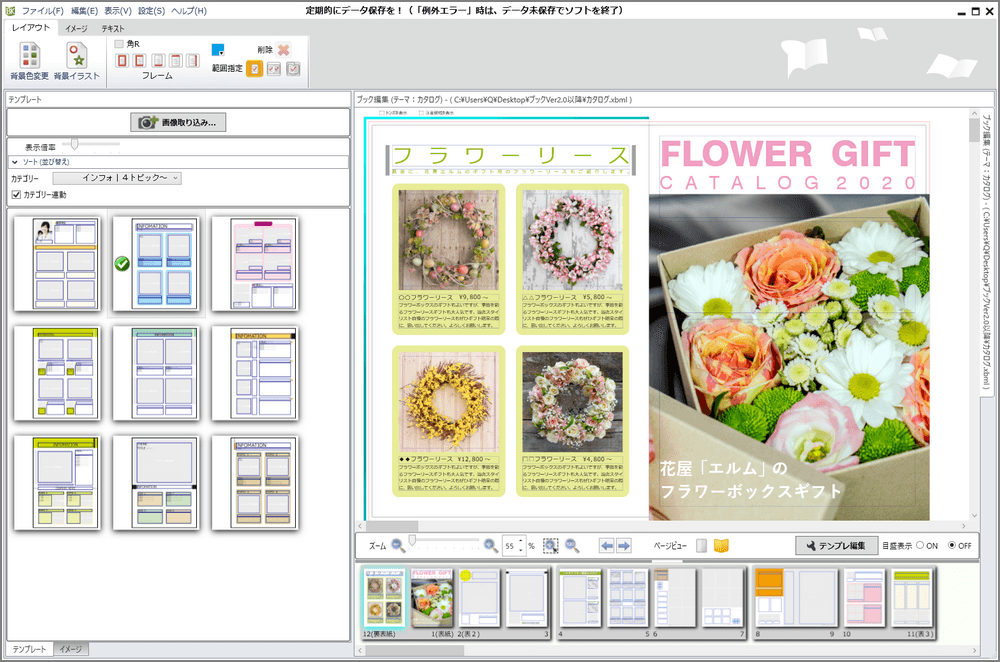The height and width of the screenshot is (662, 1000).
Task: Open the blue frame color dropdown
Action: tap(218, 49)
